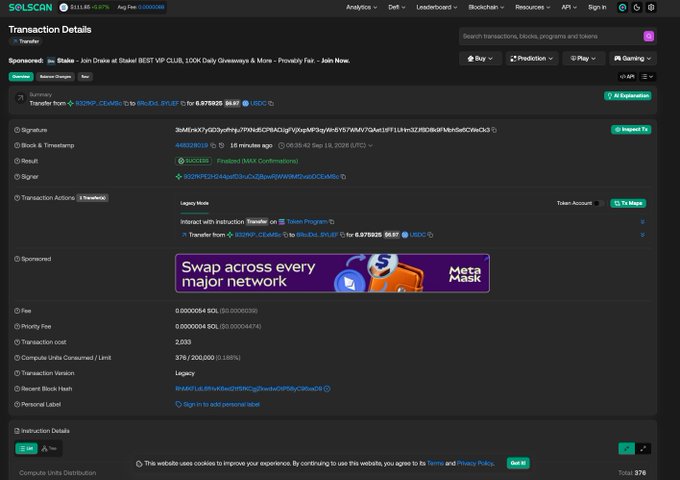Screen dimensions: 680x480
Task: Click the green expand button in Instruction Details
Action: coord(626,448)
